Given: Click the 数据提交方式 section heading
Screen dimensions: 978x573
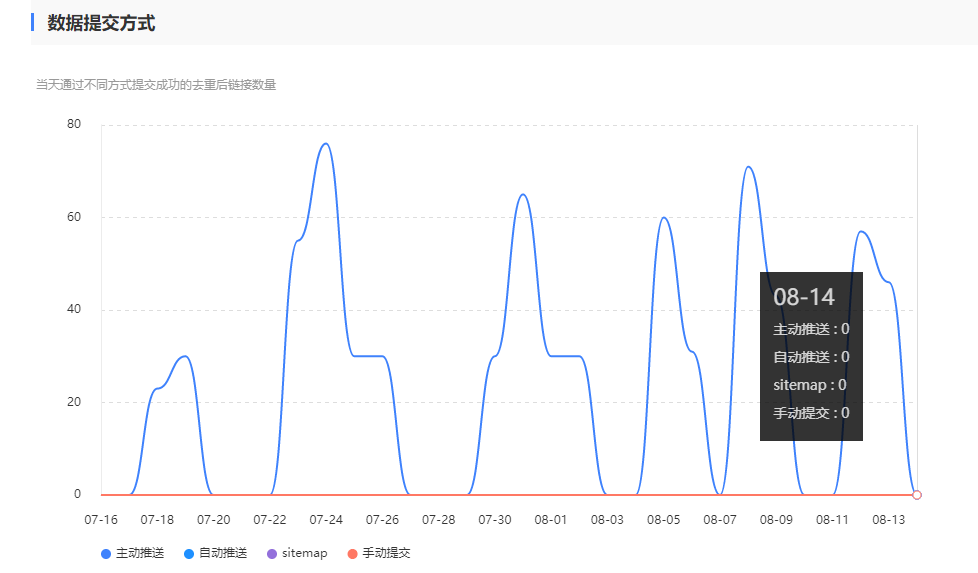Looking at the screenshot, I should [x=101, y=23].
